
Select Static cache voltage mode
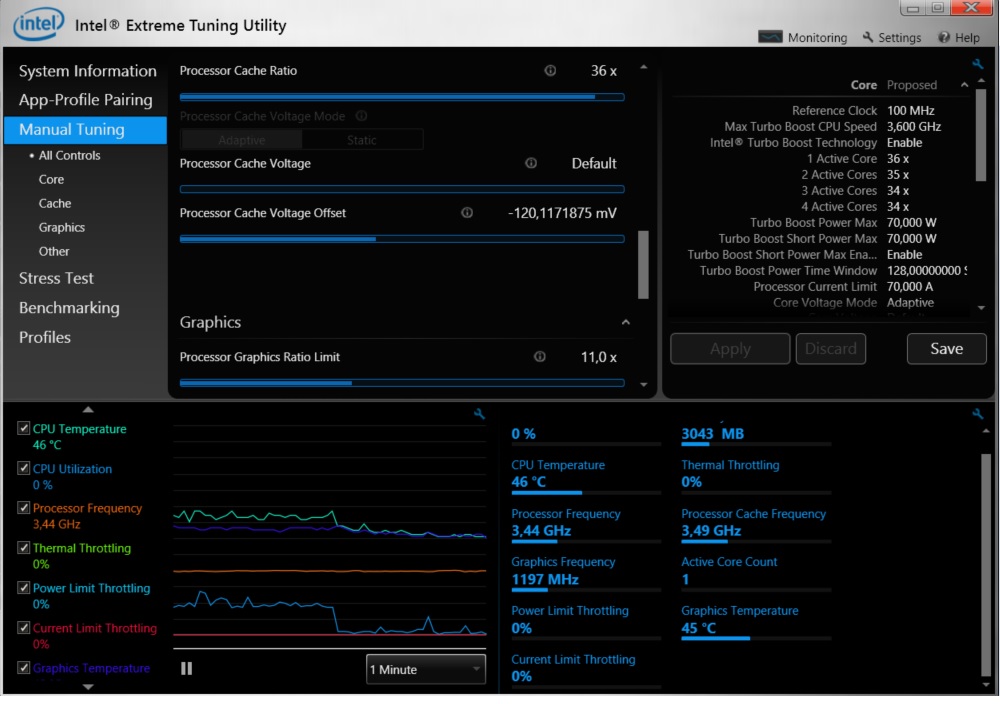coord(362,140)
